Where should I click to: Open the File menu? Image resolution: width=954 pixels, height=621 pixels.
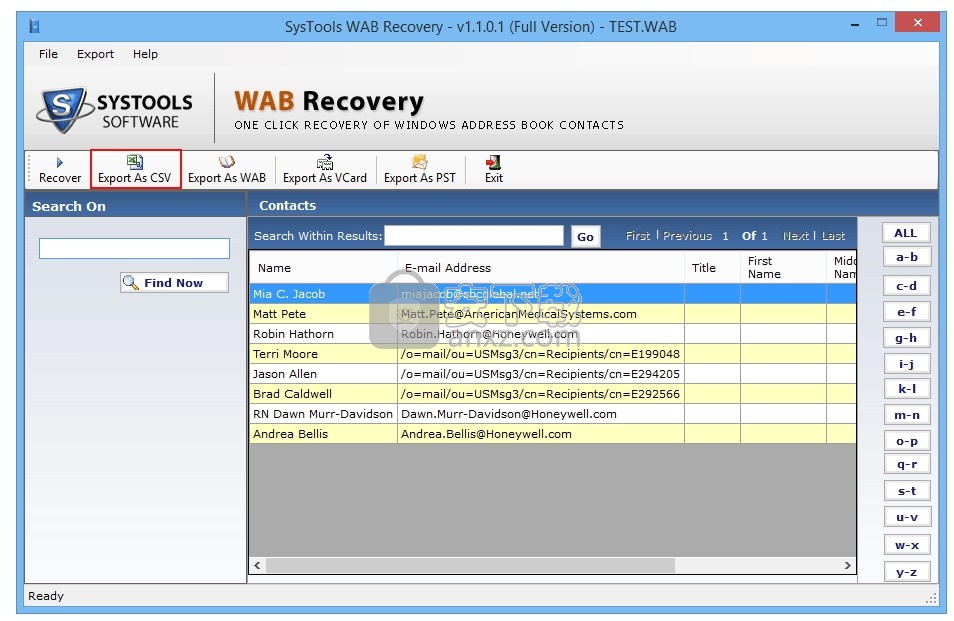(x=48, y=54)
